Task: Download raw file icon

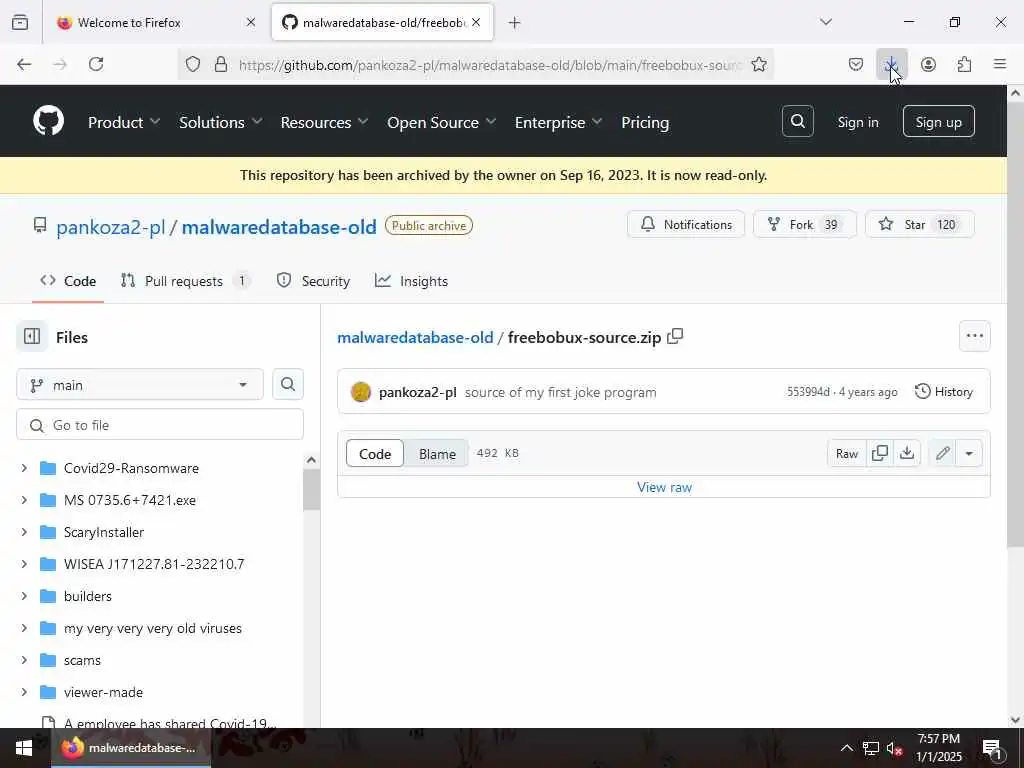Action: (x=907, y=453)
